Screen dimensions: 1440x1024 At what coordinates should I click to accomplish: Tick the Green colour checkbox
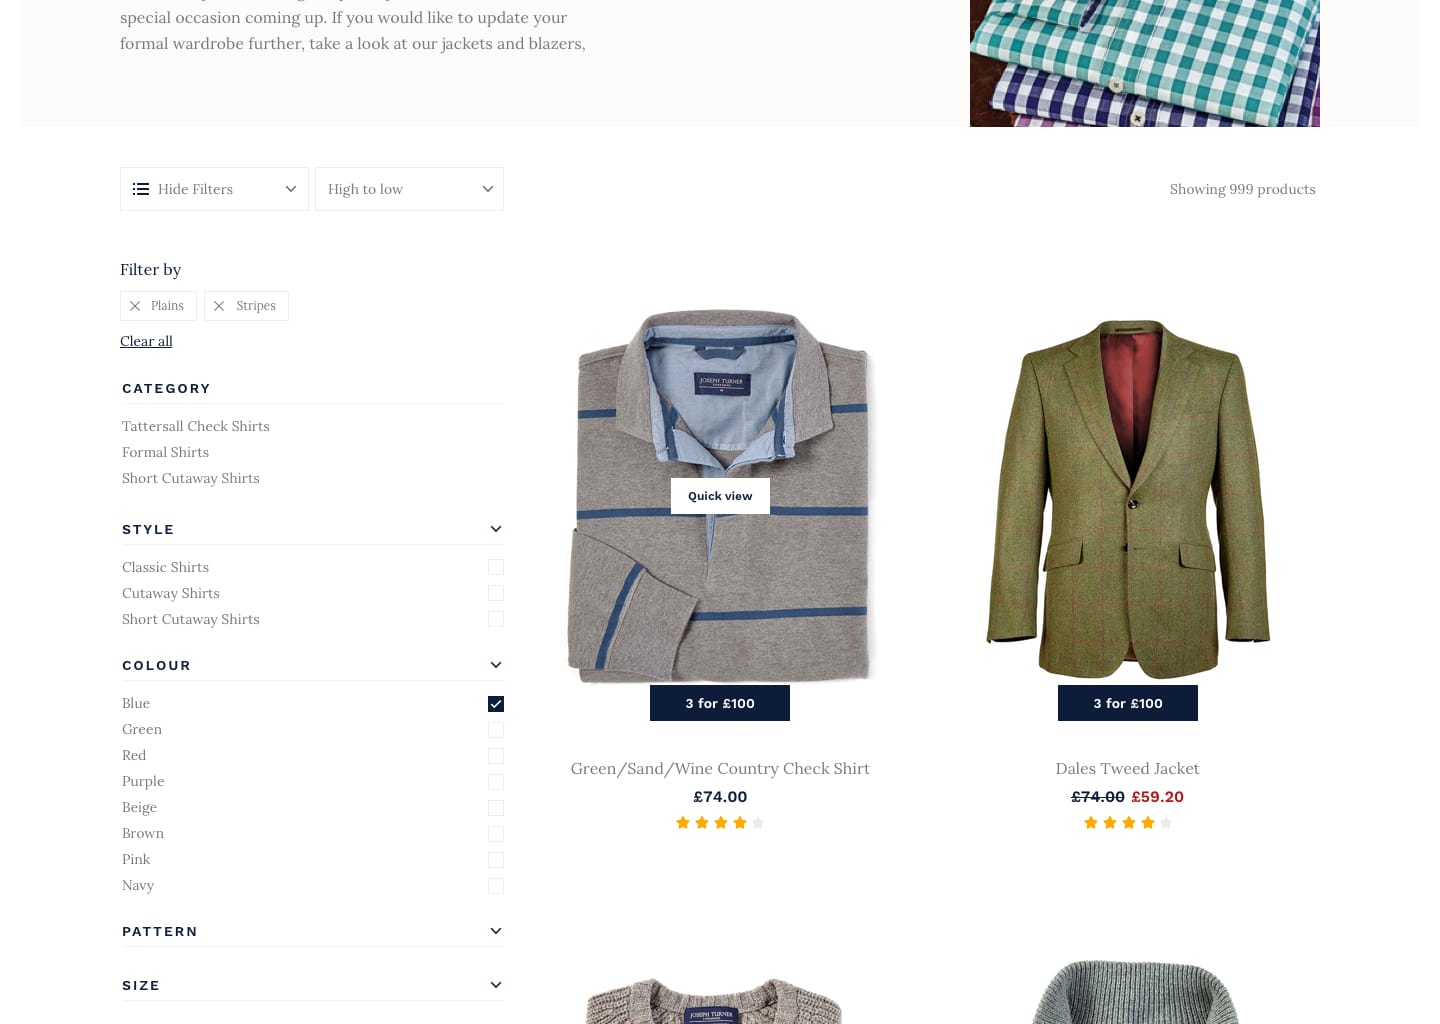point(496,730)
